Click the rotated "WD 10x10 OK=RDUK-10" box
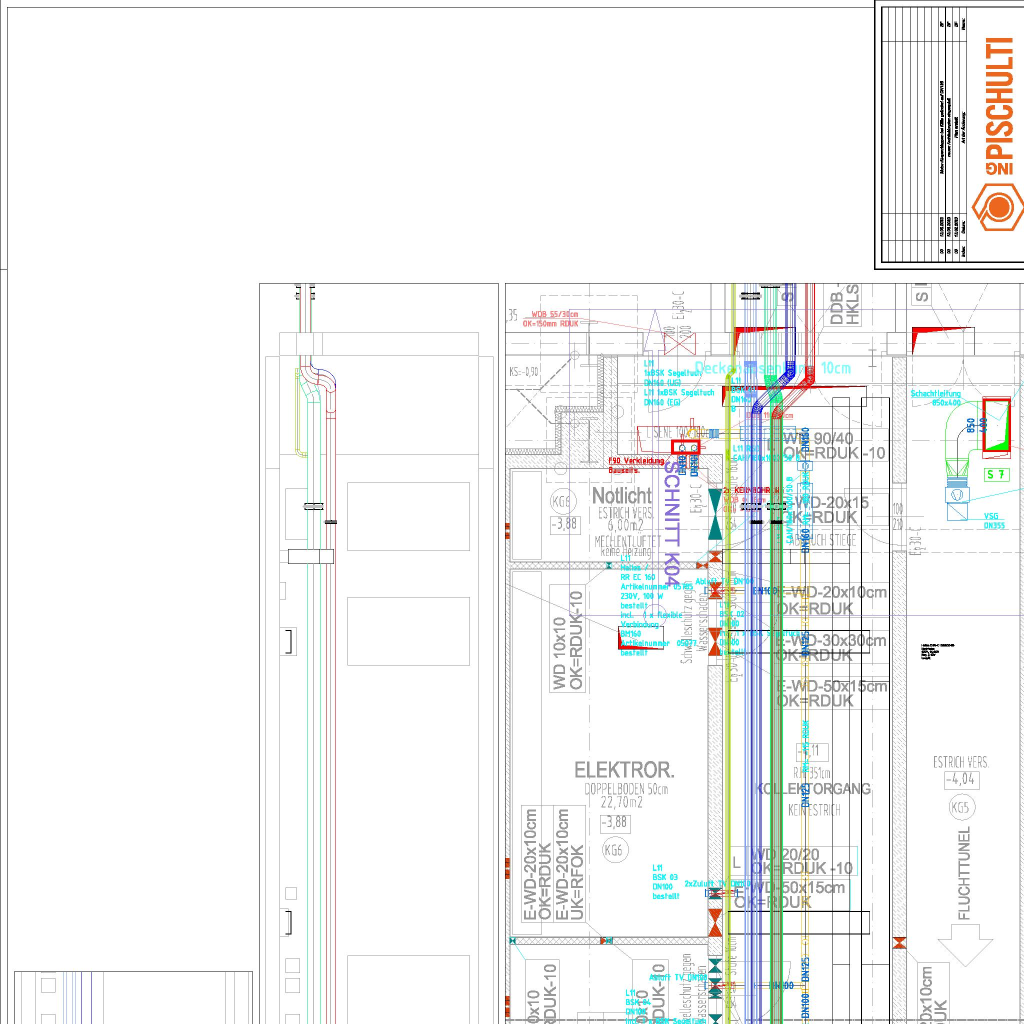Image resolution: width=1024 pixels, height=1024 pixels. 567,639
